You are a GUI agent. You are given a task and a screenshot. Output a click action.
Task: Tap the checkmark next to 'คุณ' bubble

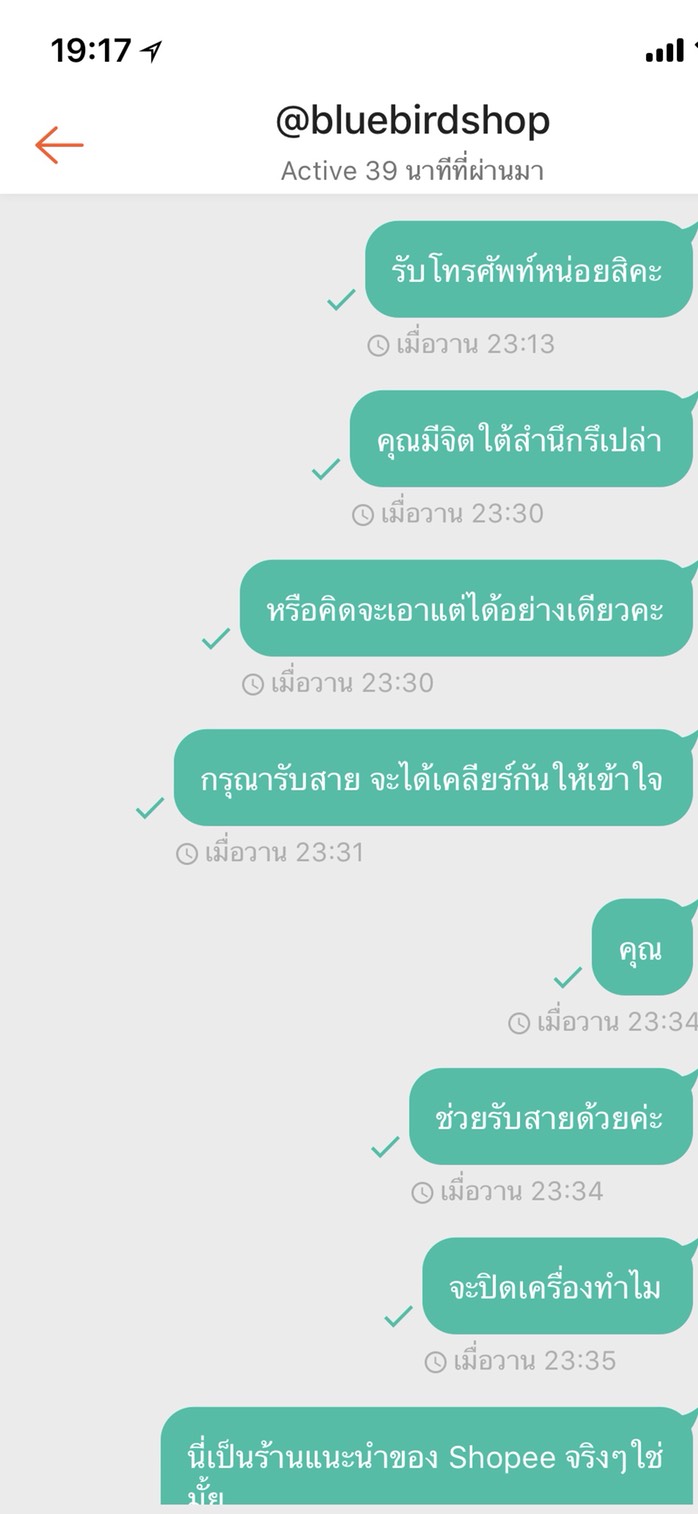pos(568,977)
